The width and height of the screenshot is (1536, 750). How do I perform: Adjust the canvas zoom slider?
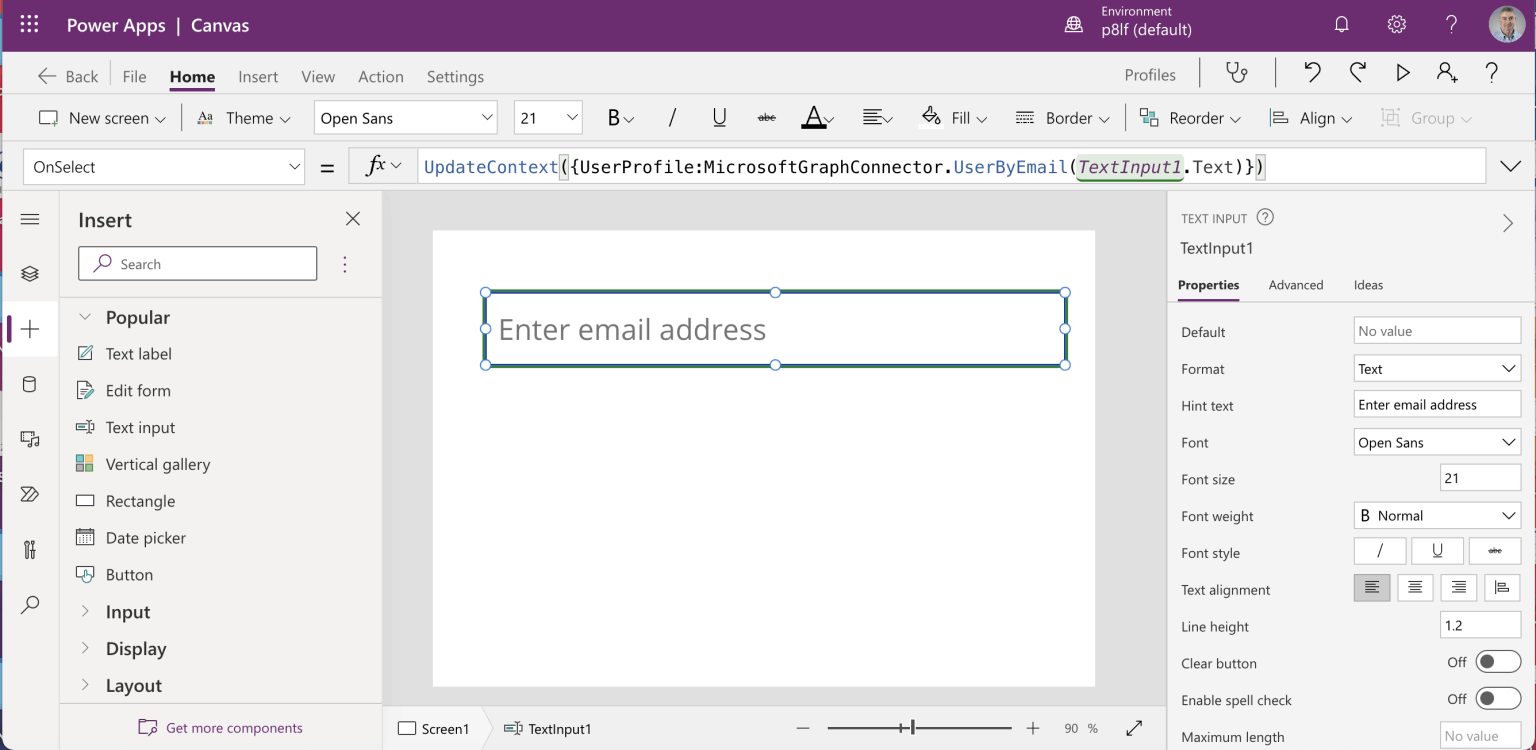click(x=913, y=728)
